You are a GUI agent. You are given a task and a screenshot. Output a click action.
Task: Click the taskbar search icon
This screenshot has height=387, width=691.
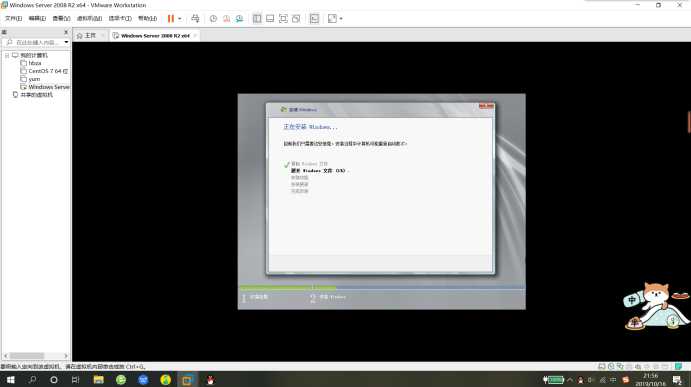(x=33, y=380)
